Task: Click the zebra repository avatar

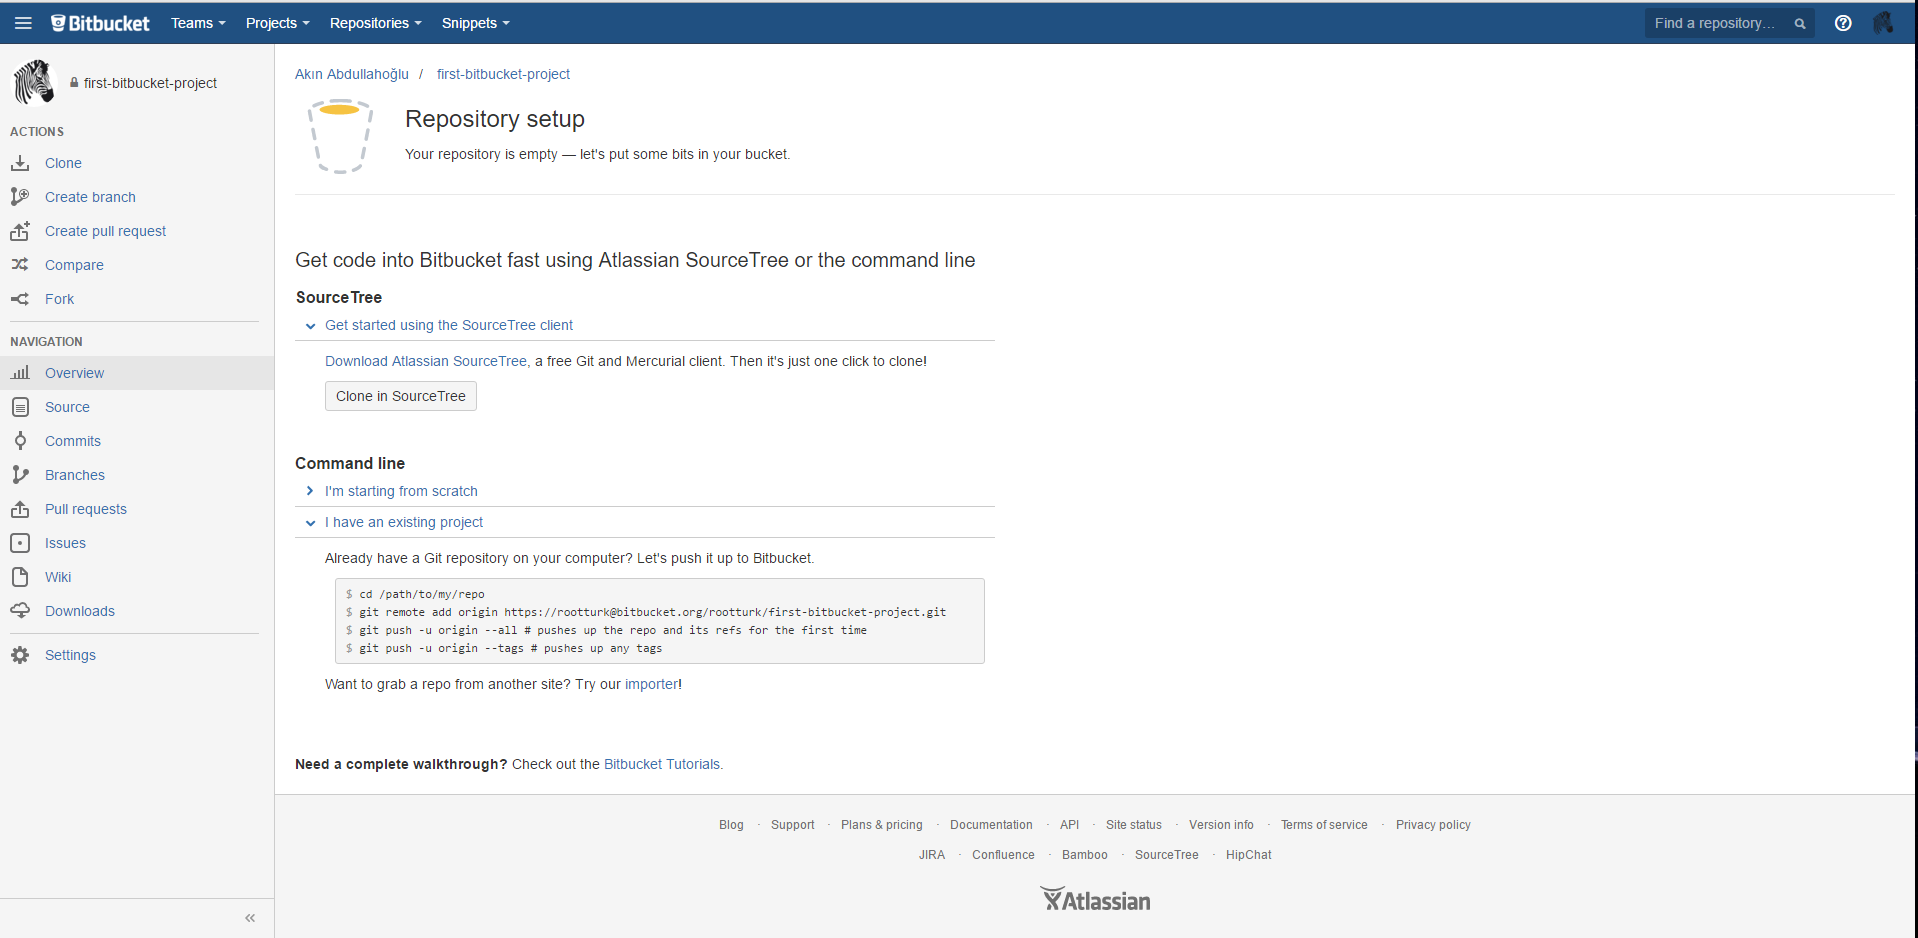Action: tap(34, 82)
